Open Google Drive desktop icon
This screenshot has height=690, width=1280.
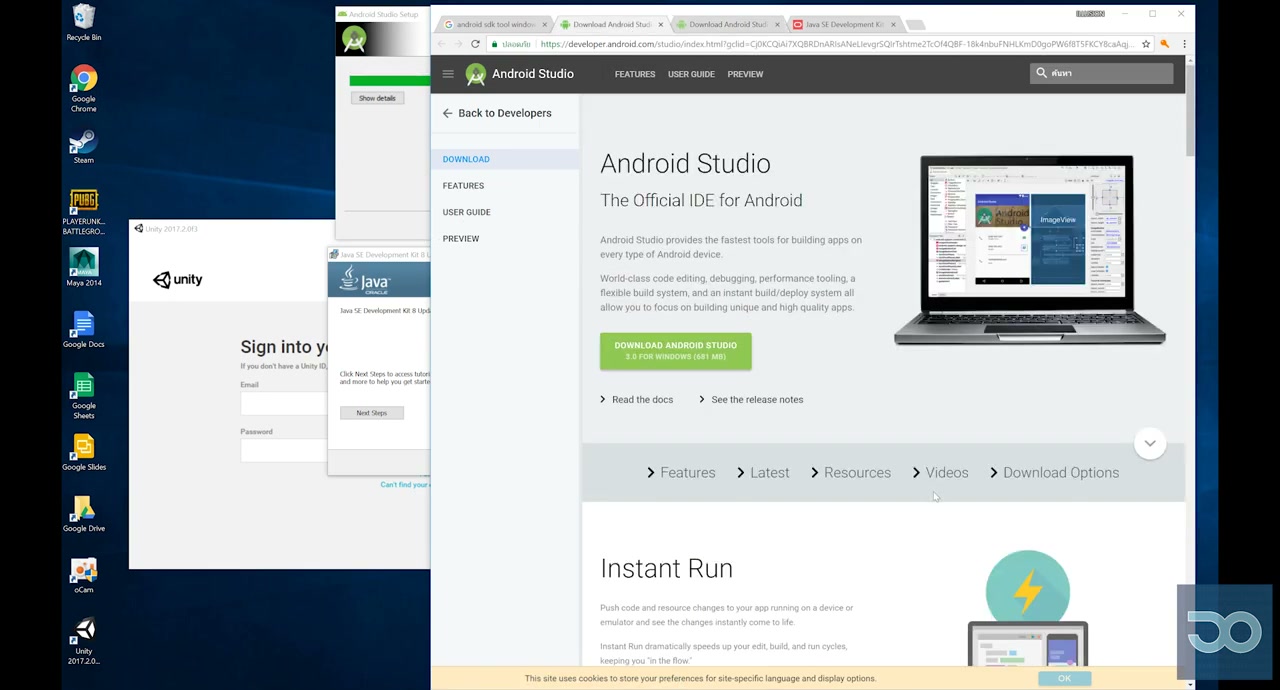tap(83, 514)
